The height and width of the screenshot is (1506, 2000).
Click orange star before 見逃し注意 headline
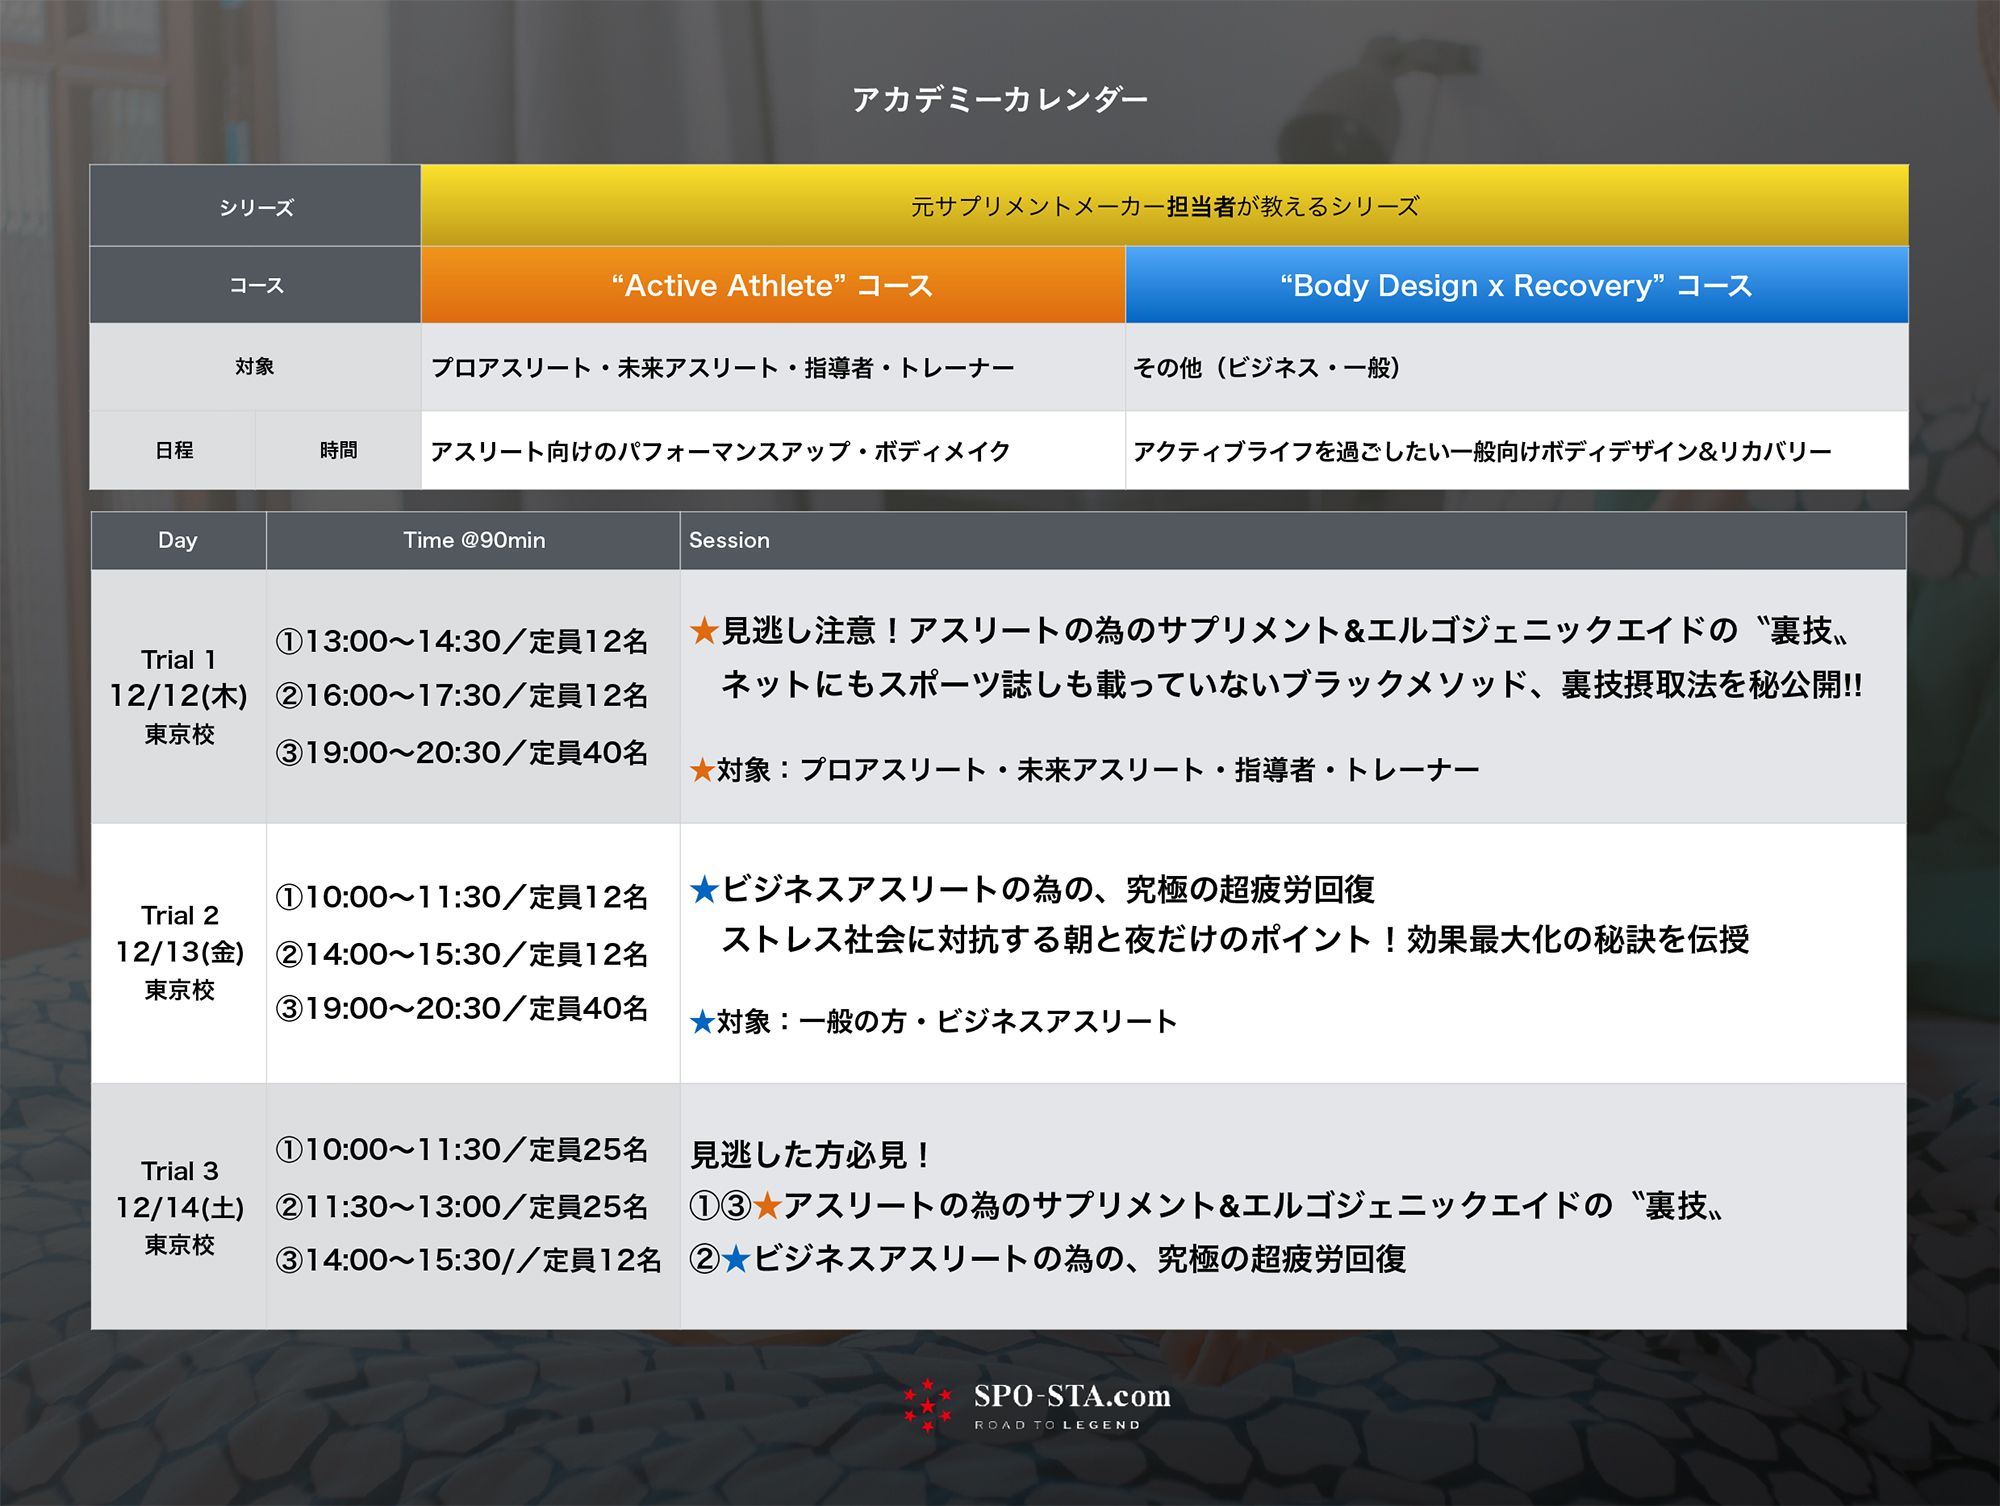704,631
